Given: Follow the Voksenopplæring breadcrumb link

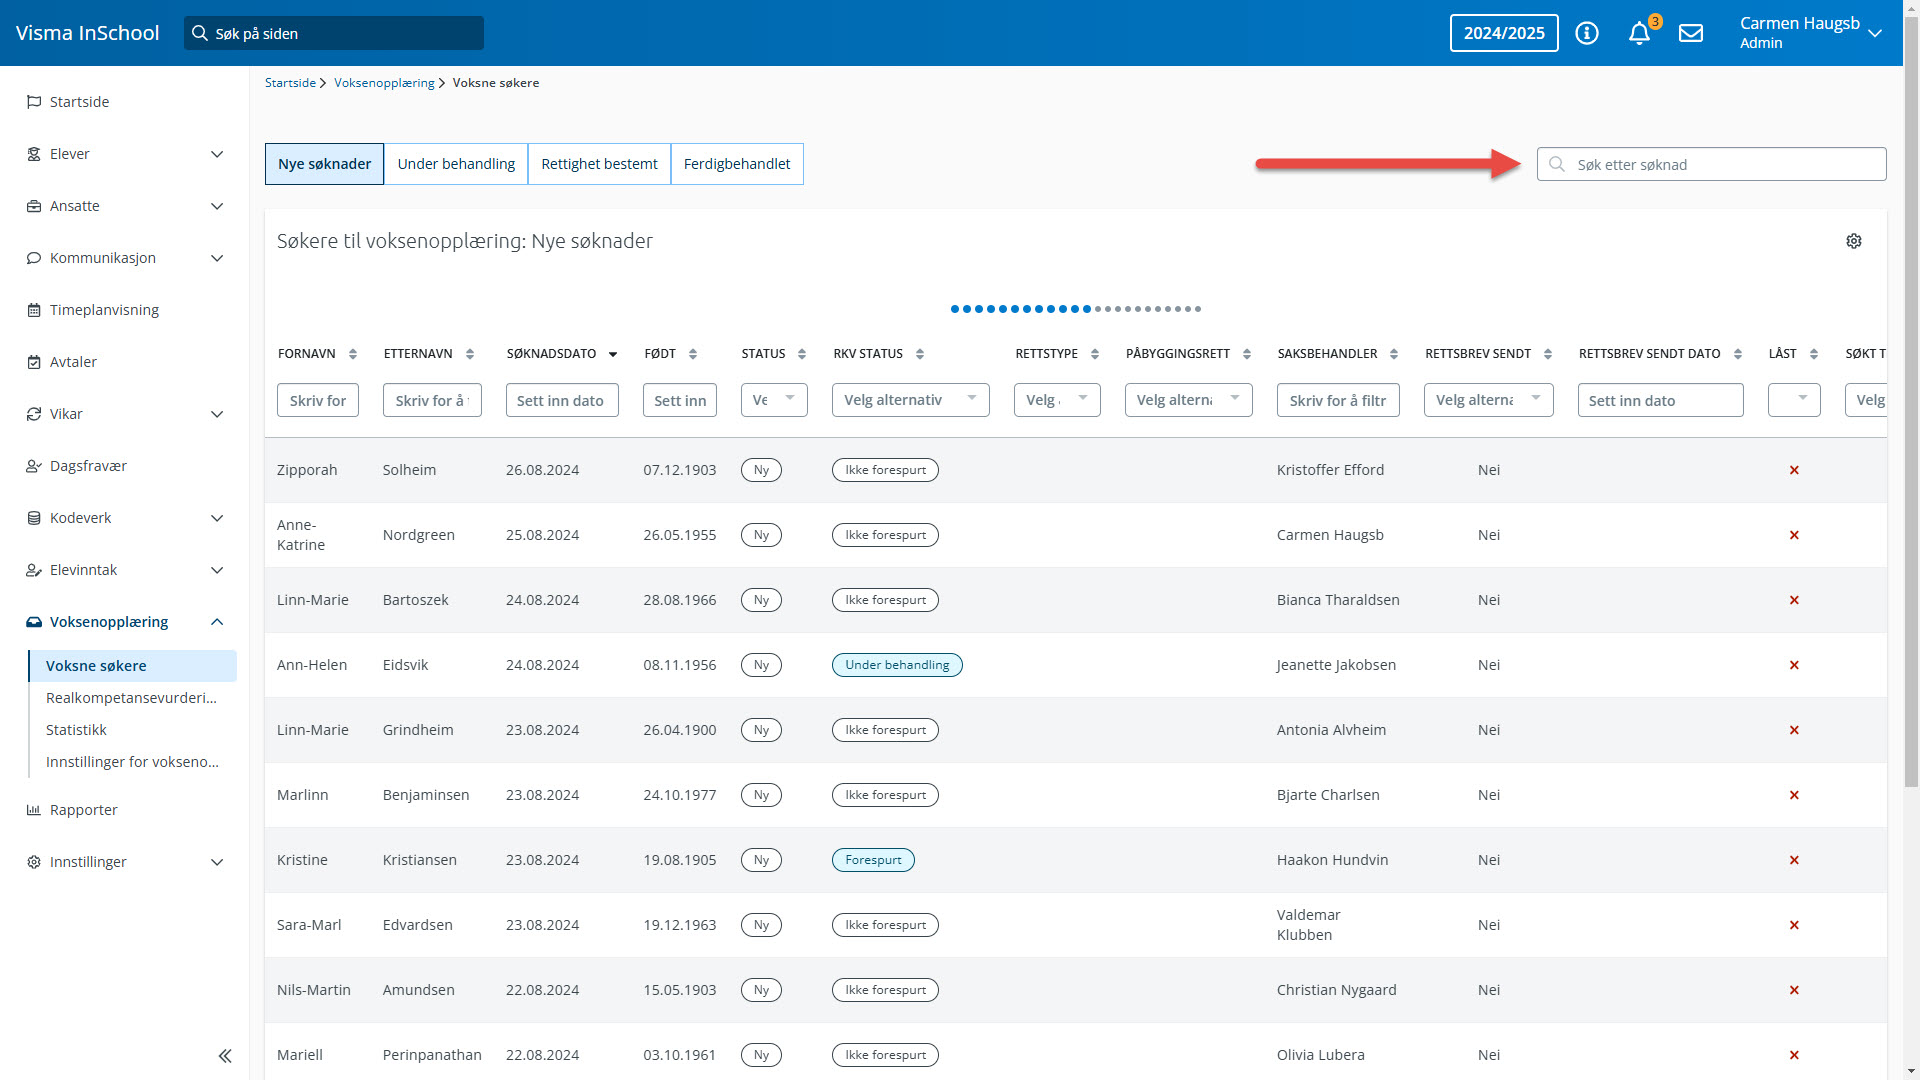Looking at the screenshot, I should click(384, 83).
